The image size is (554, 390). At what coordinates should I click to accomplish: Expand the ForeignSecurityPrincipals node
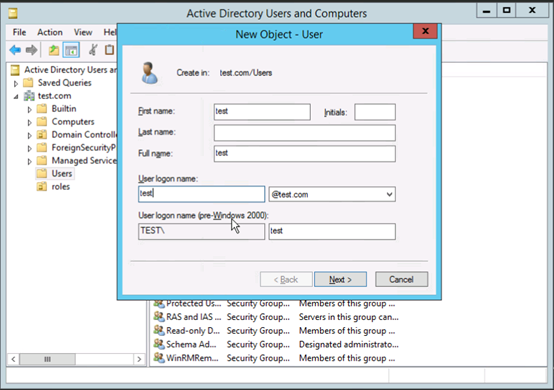(29, 148)
